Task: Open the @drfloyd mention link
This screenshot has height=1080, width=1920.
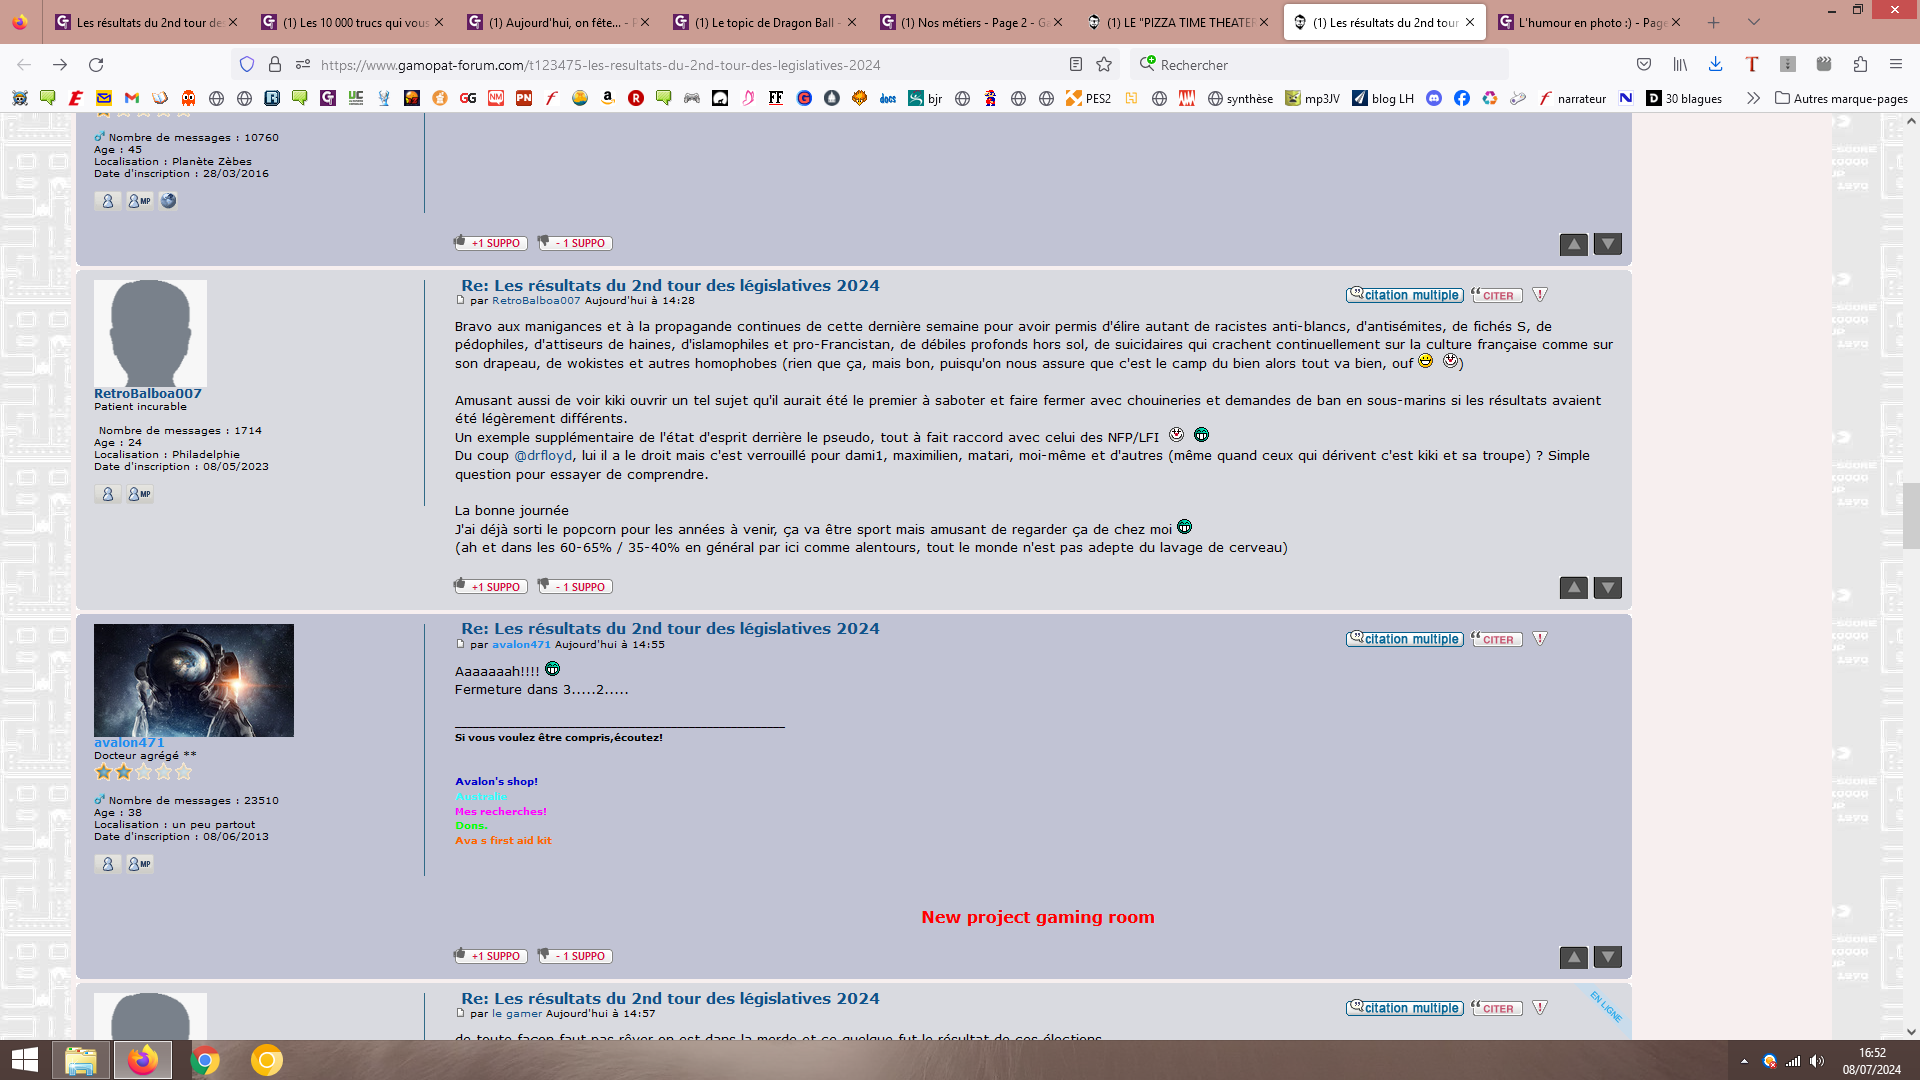Action: 543,456
